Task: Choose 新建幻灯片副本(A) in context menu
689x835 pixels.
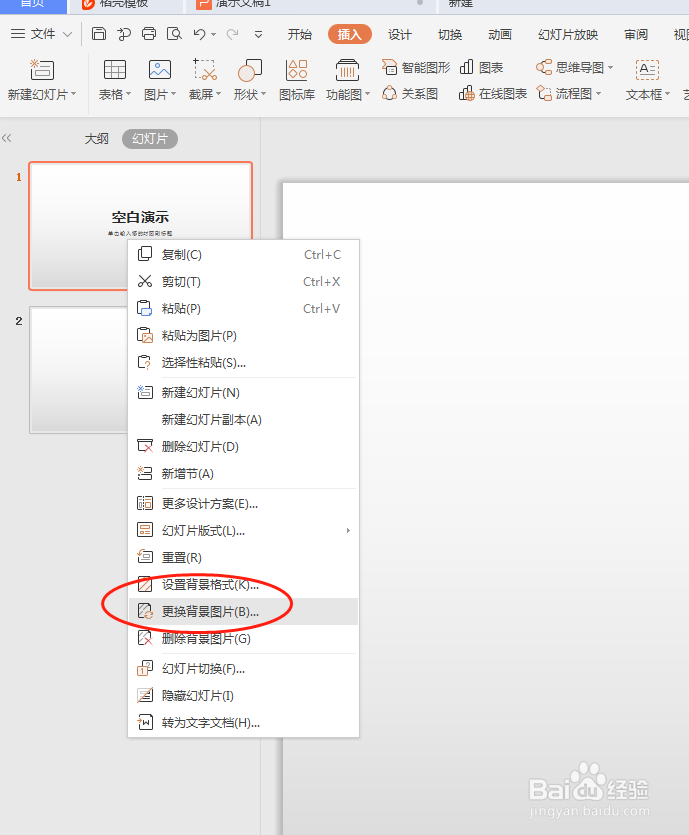Action: pyautogui.click(x=243, y=420)
